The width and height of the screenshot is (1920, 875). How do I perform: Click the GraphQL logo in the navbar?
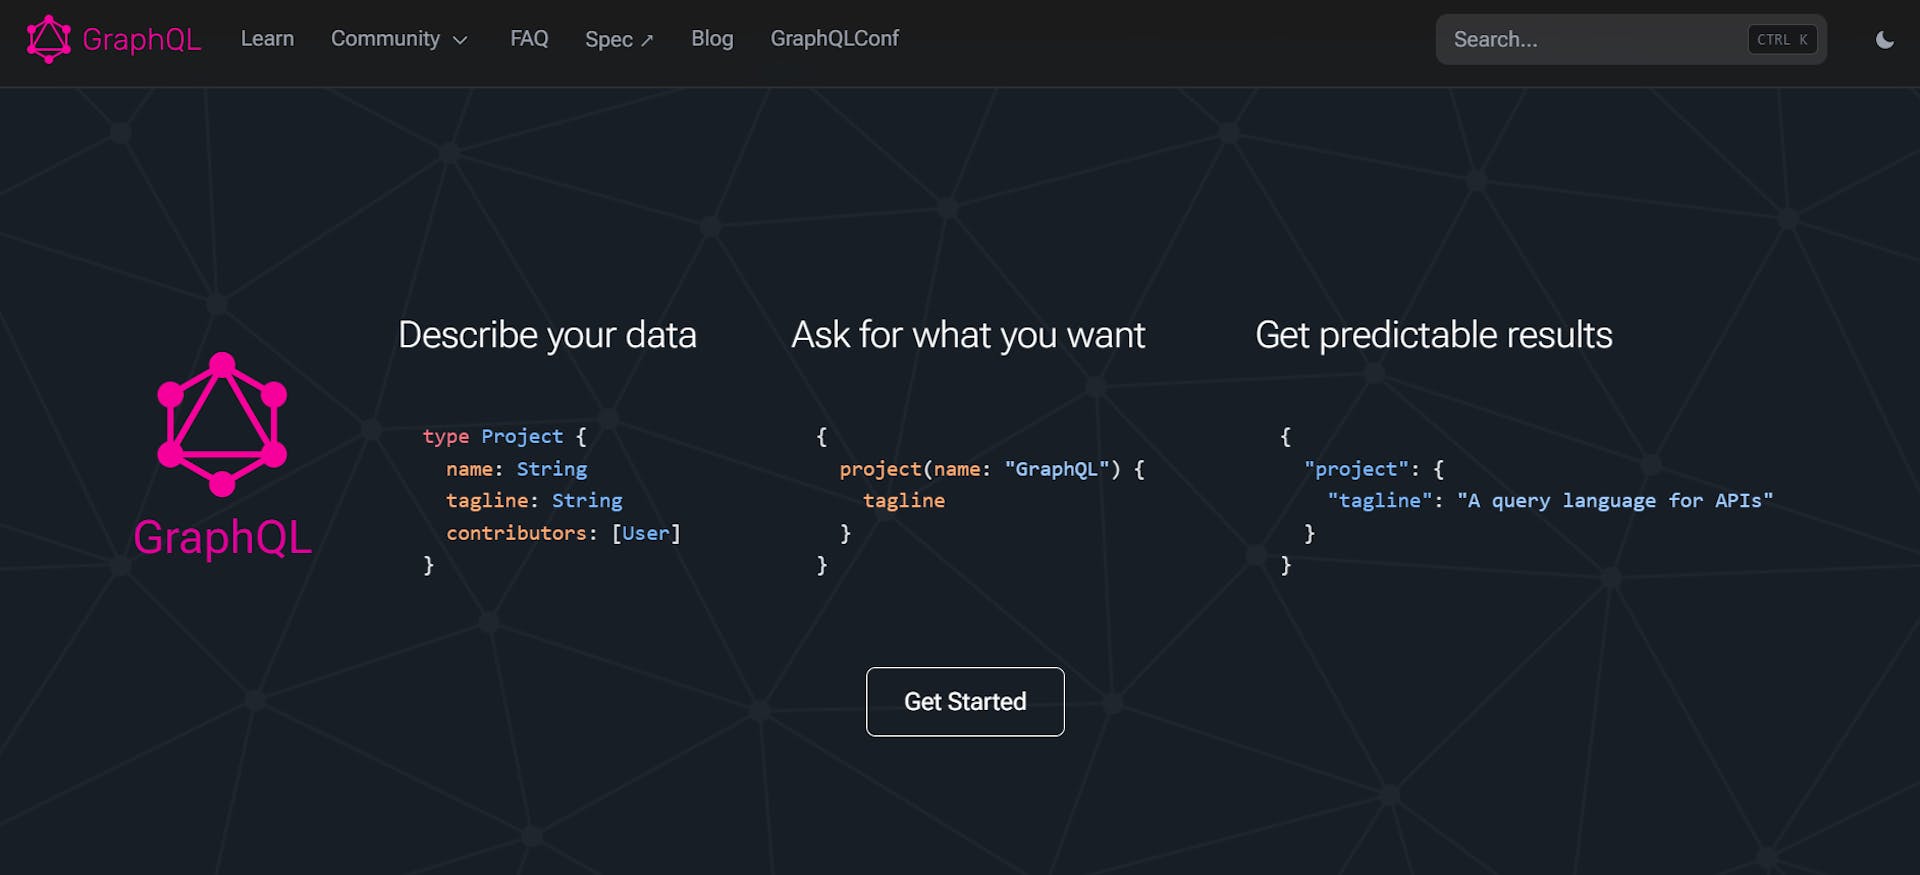(113, 39)
